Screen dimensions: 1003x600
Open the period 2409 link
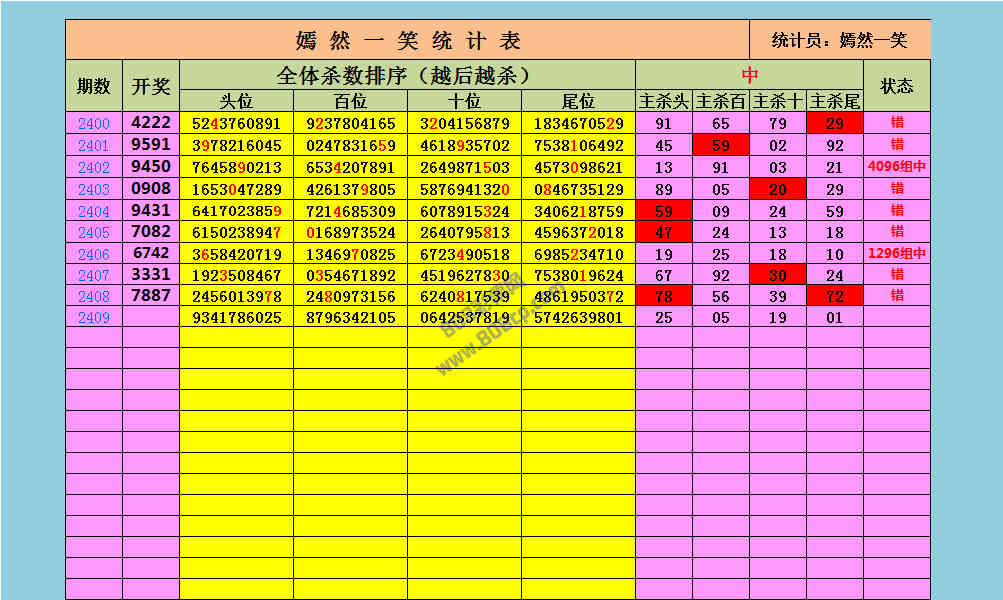point(94,318)
